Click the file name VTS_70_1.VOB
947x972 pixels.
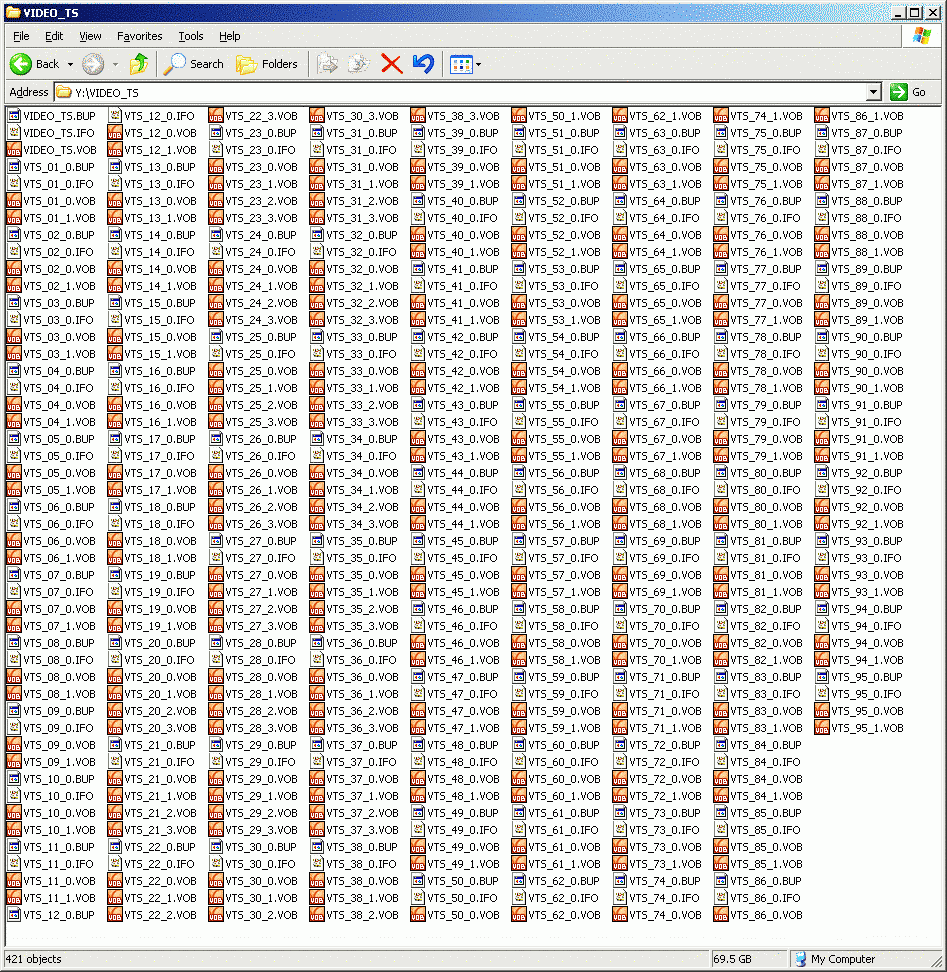666,660
